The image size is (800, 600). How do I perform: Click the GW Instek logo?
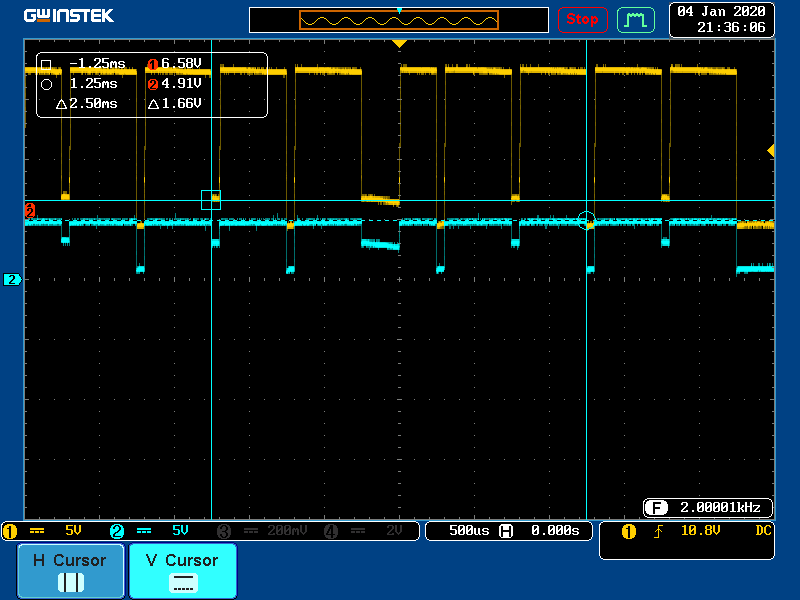tap(69, 16)
